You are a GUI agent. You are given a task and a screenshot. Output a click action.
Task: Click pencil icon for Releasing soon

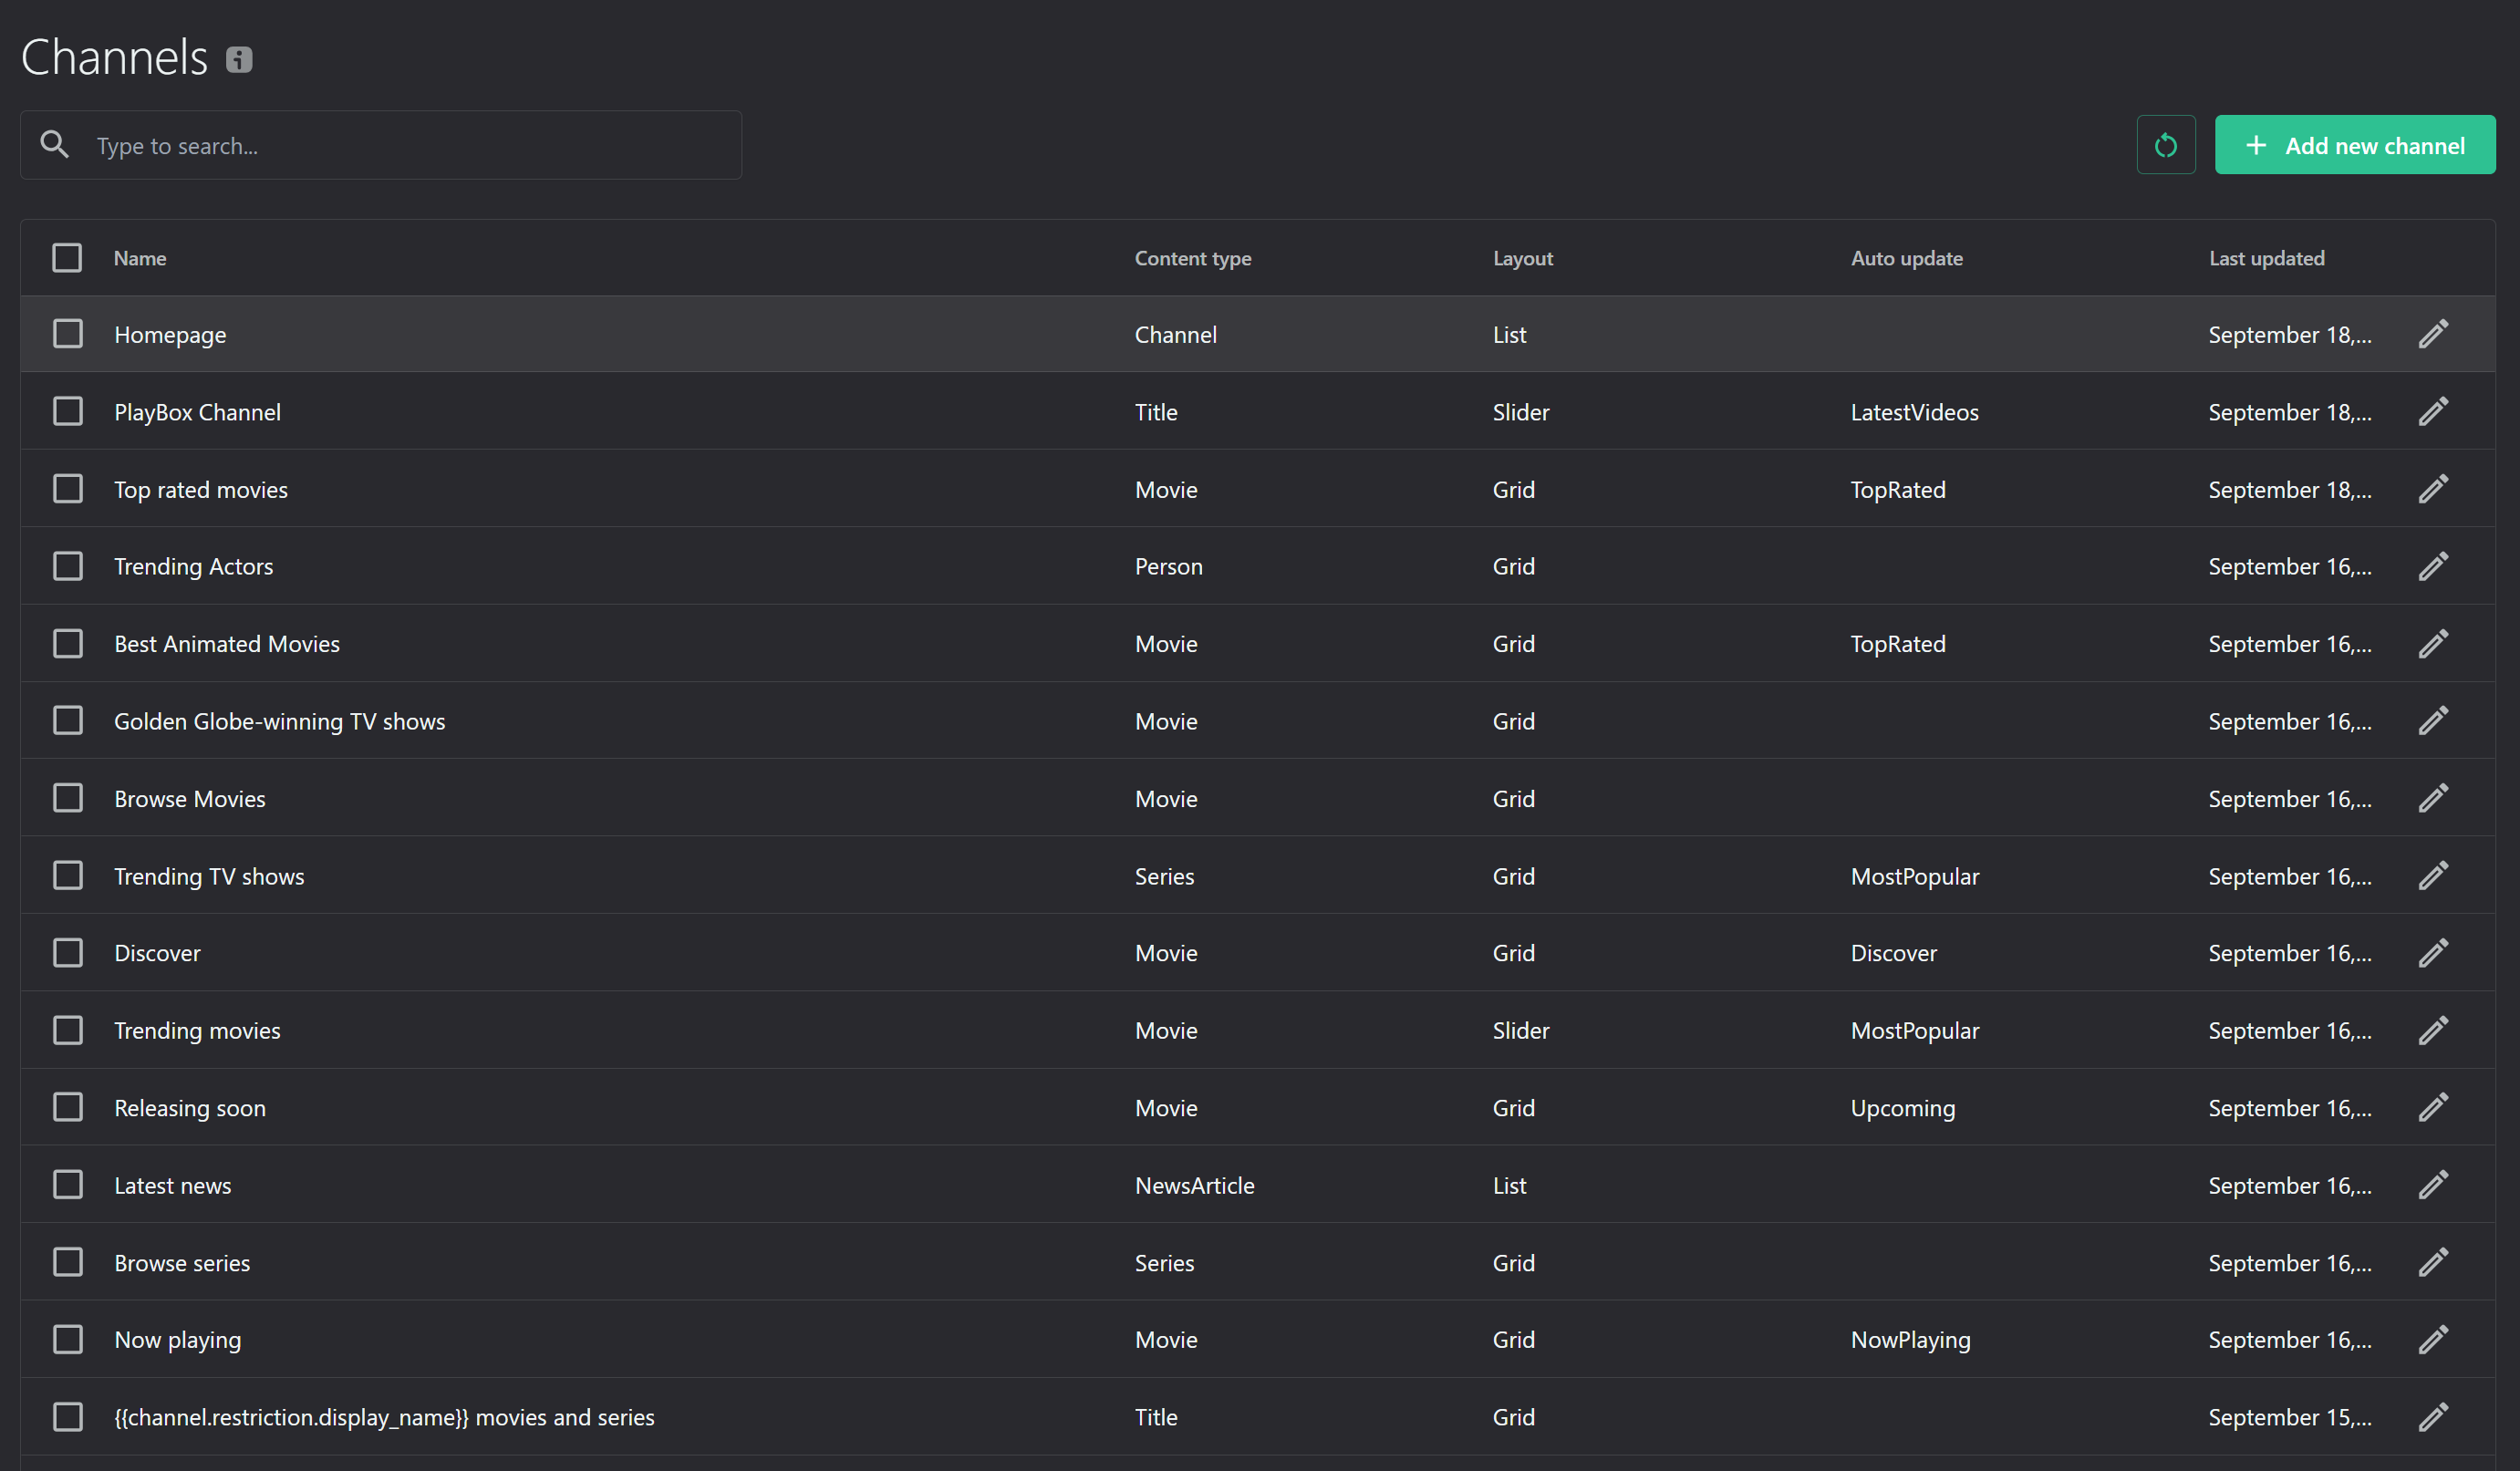coord(2433,1107)
